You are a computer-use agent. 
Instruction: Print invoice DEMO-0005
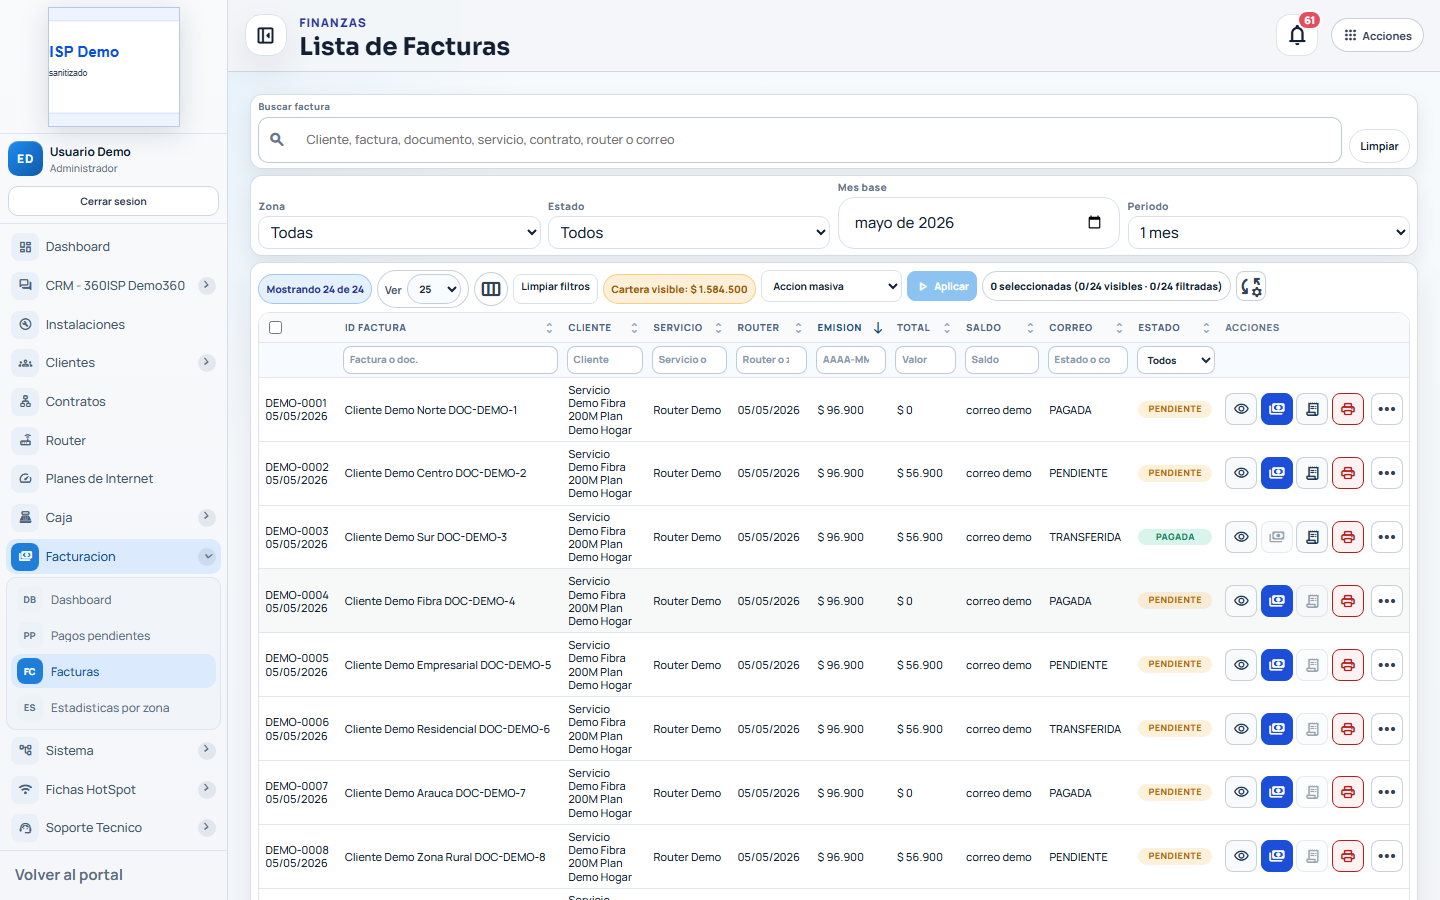(x=1348, y=665)
